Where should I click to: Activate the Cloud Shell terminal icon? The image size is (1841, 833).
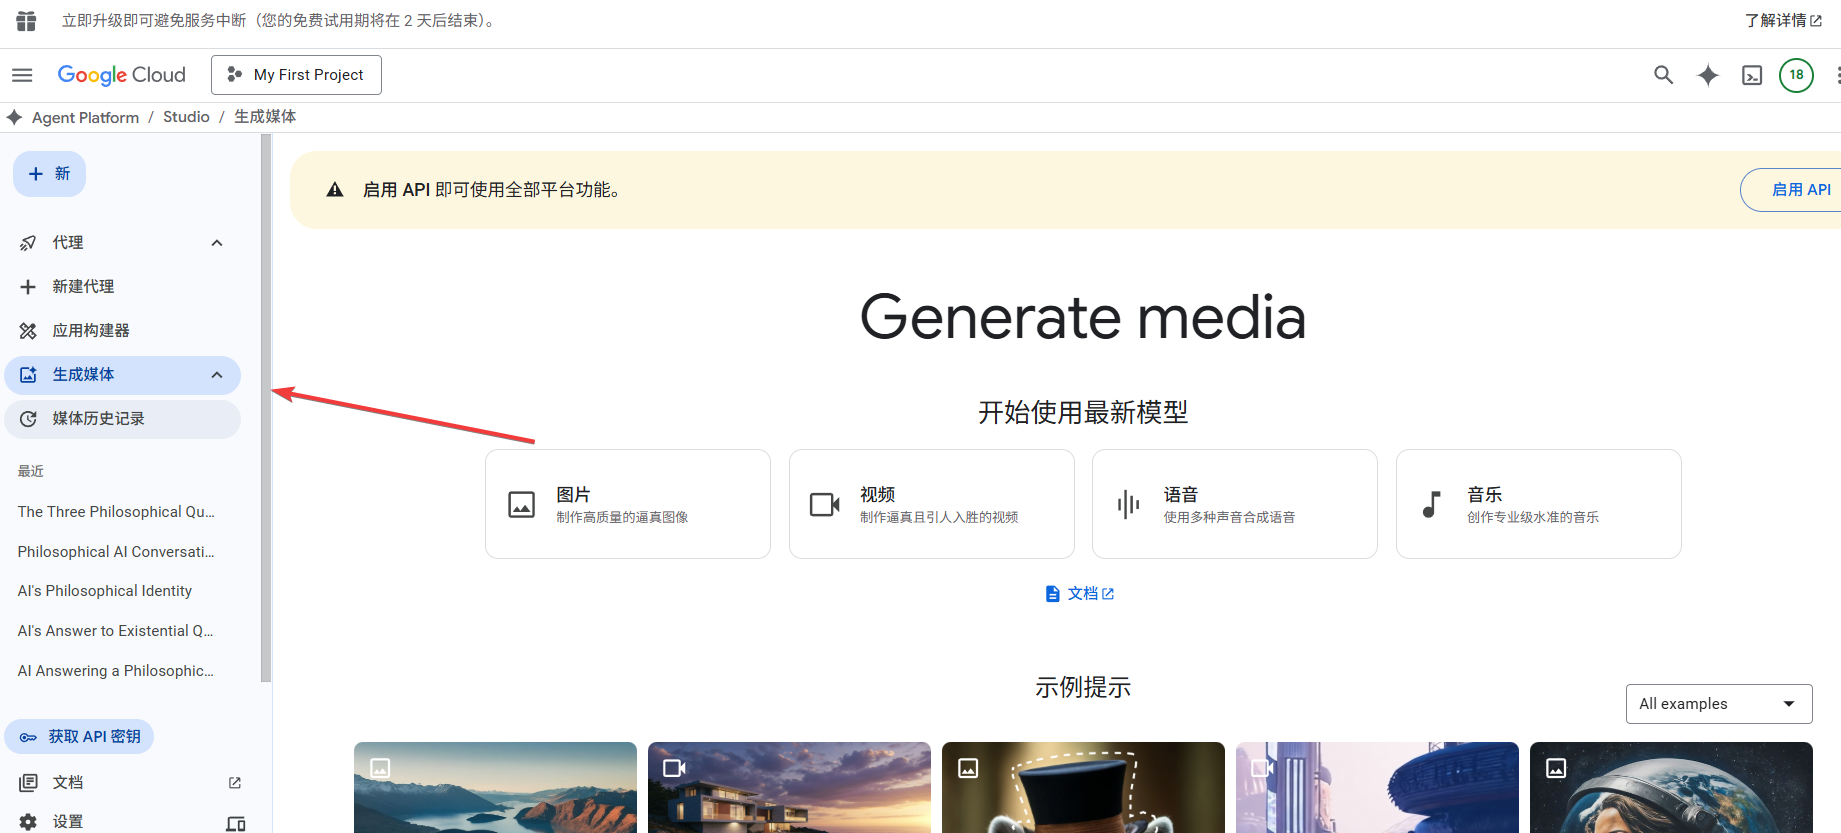click(x=1752, y=75)
